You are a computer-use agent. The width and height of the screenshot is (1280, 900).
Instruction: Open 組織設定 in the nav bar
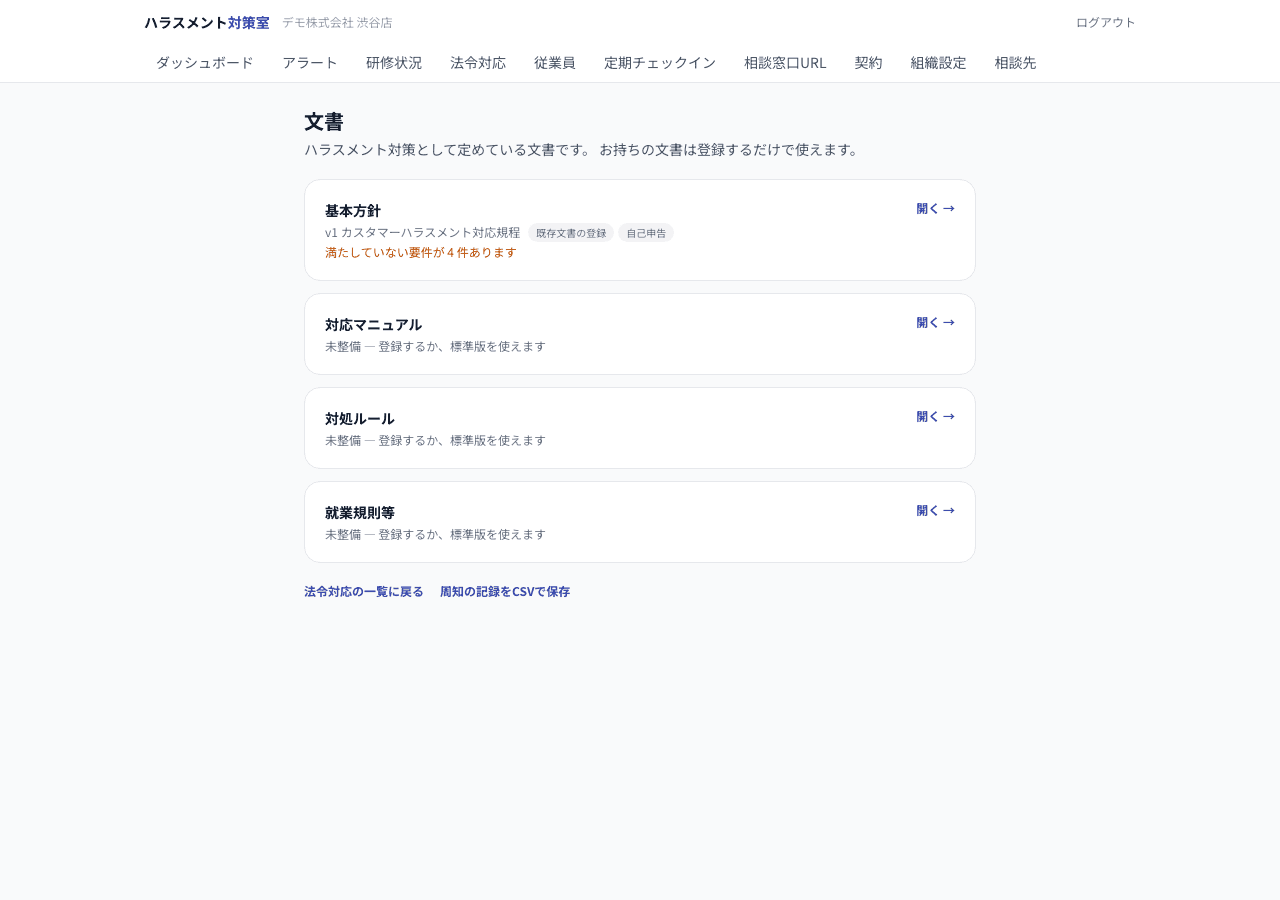pyautogui.click(x=939, y=62)
